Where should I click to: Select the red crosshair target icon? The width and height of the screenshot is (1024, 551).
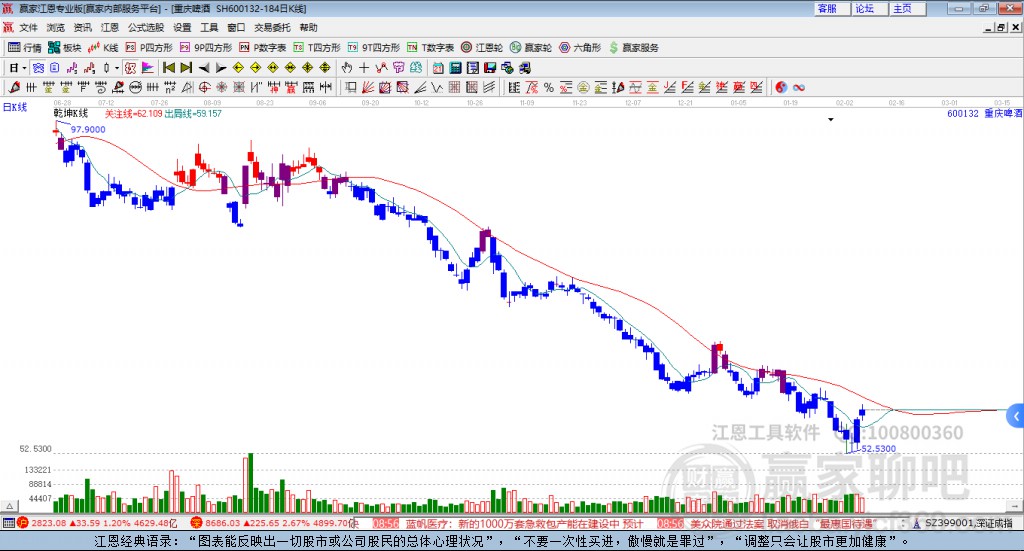[204, 87]
